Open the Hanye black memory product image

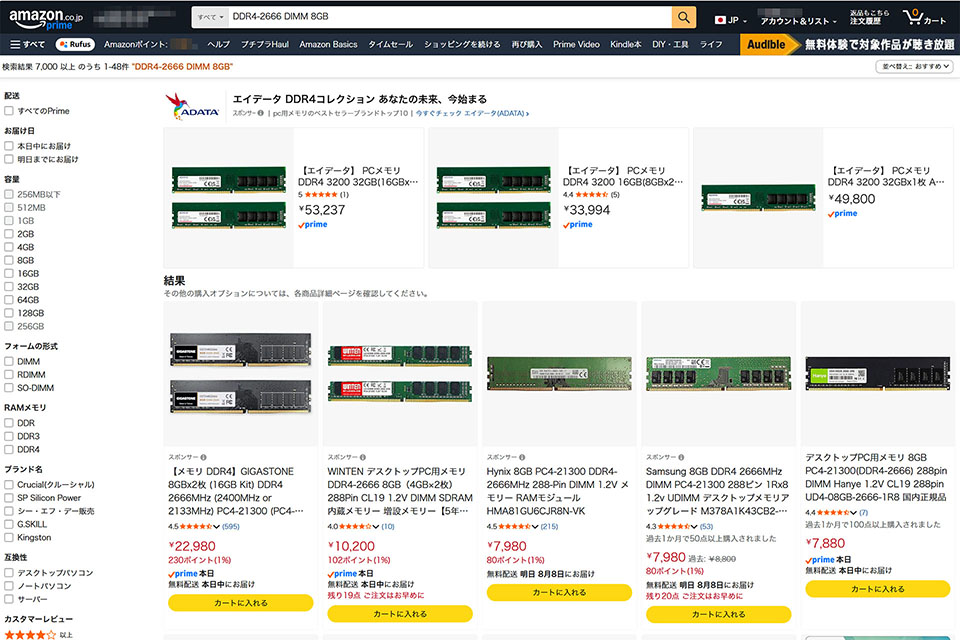[x=877, y=374]
